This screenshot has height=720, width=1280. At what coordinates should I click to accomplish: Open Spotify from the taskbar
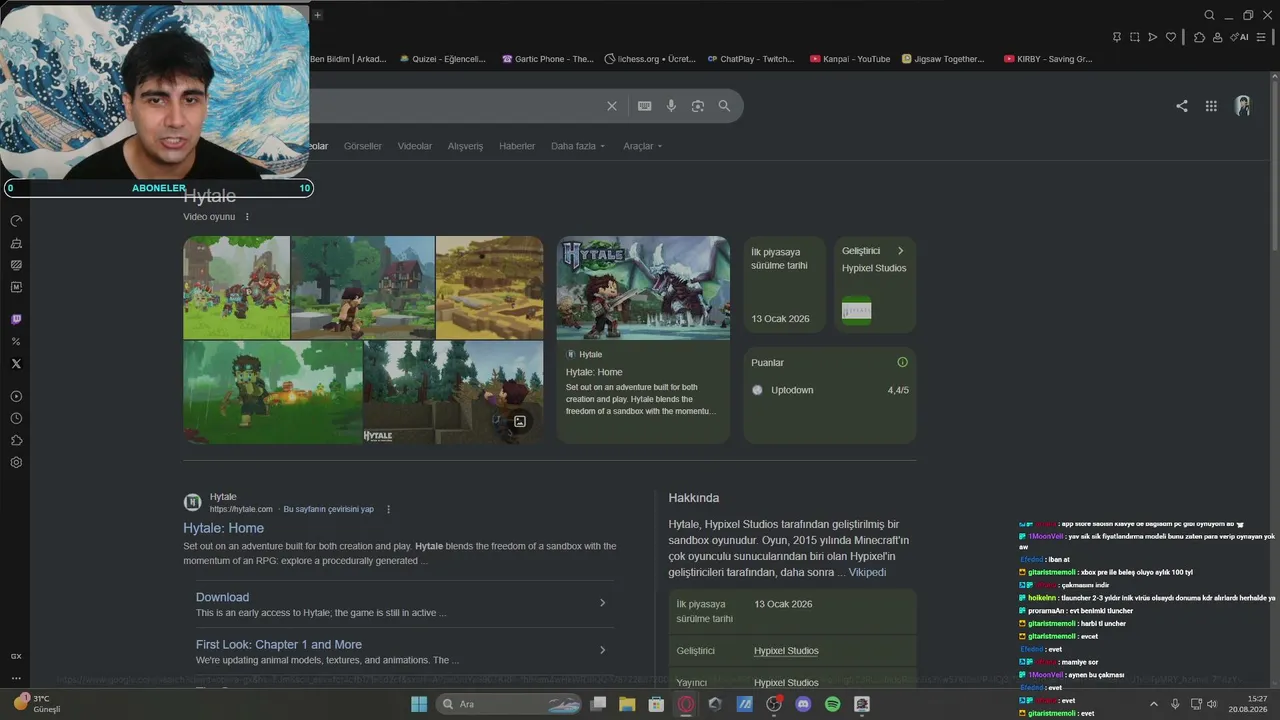(833, 704)
